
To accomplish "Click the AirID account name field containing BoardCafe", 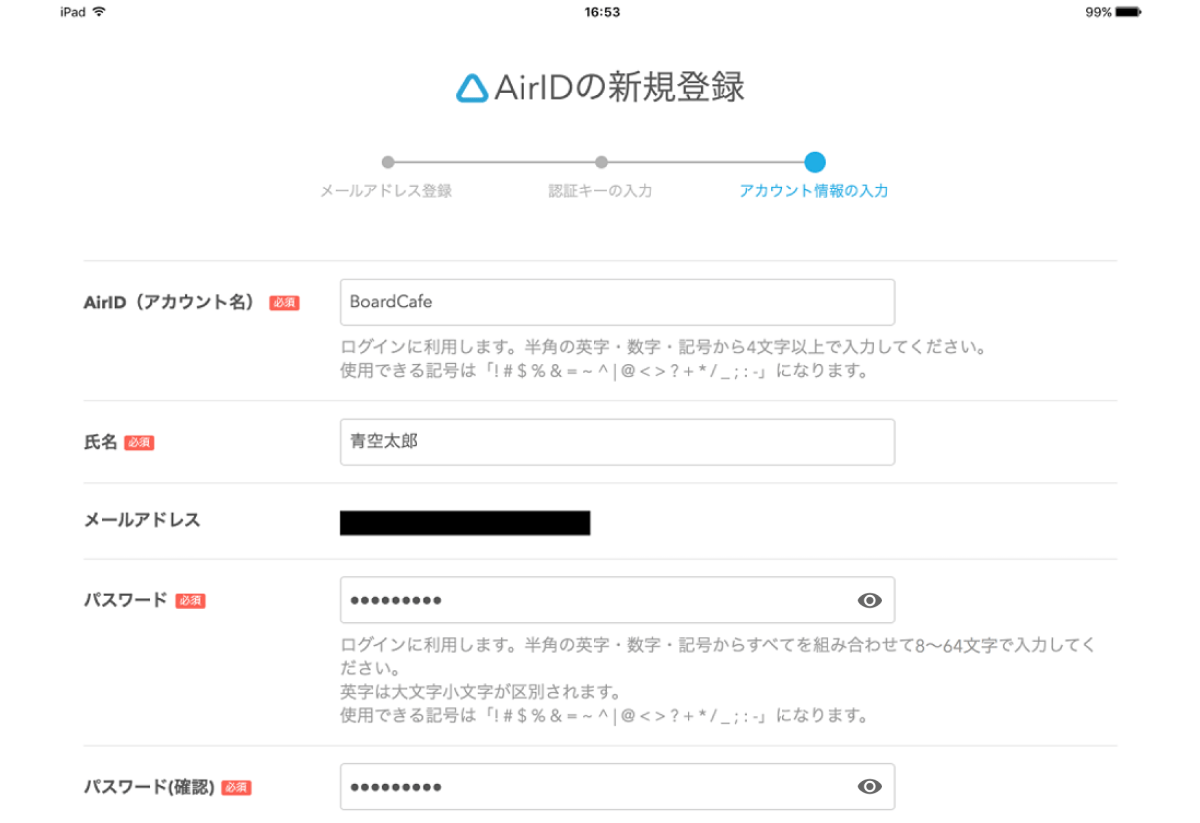I will tap(617, 302).
